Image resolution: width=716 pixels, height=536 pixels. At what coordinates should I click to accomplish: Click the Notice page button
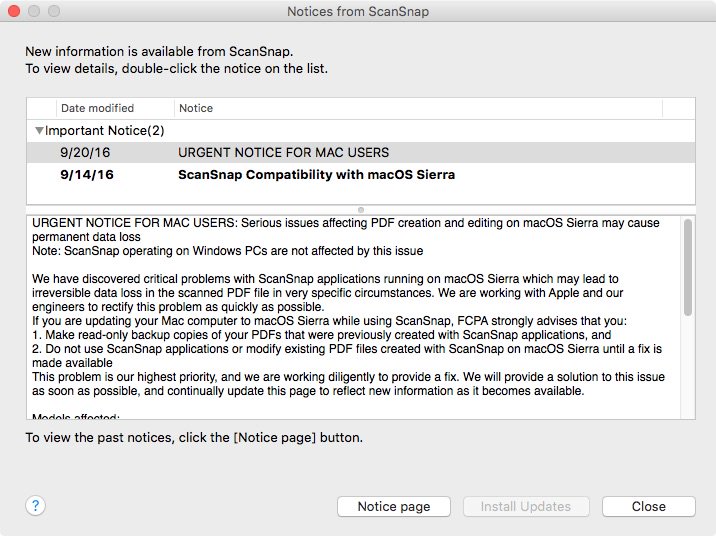coord(394,506)
